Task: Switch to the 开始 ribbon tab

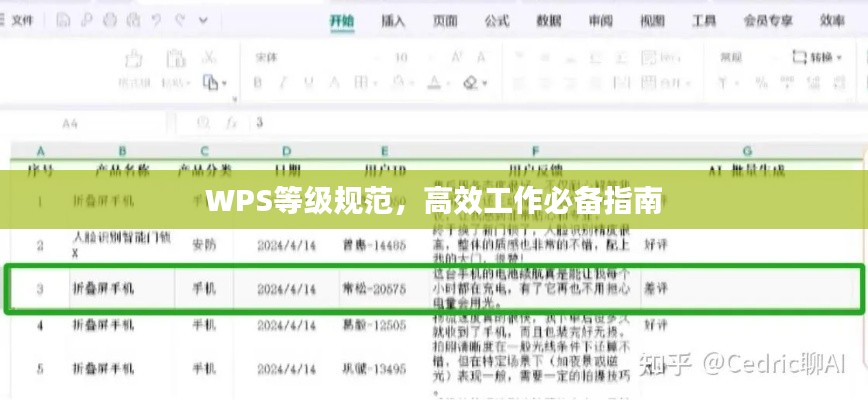Action: [342, 21]
